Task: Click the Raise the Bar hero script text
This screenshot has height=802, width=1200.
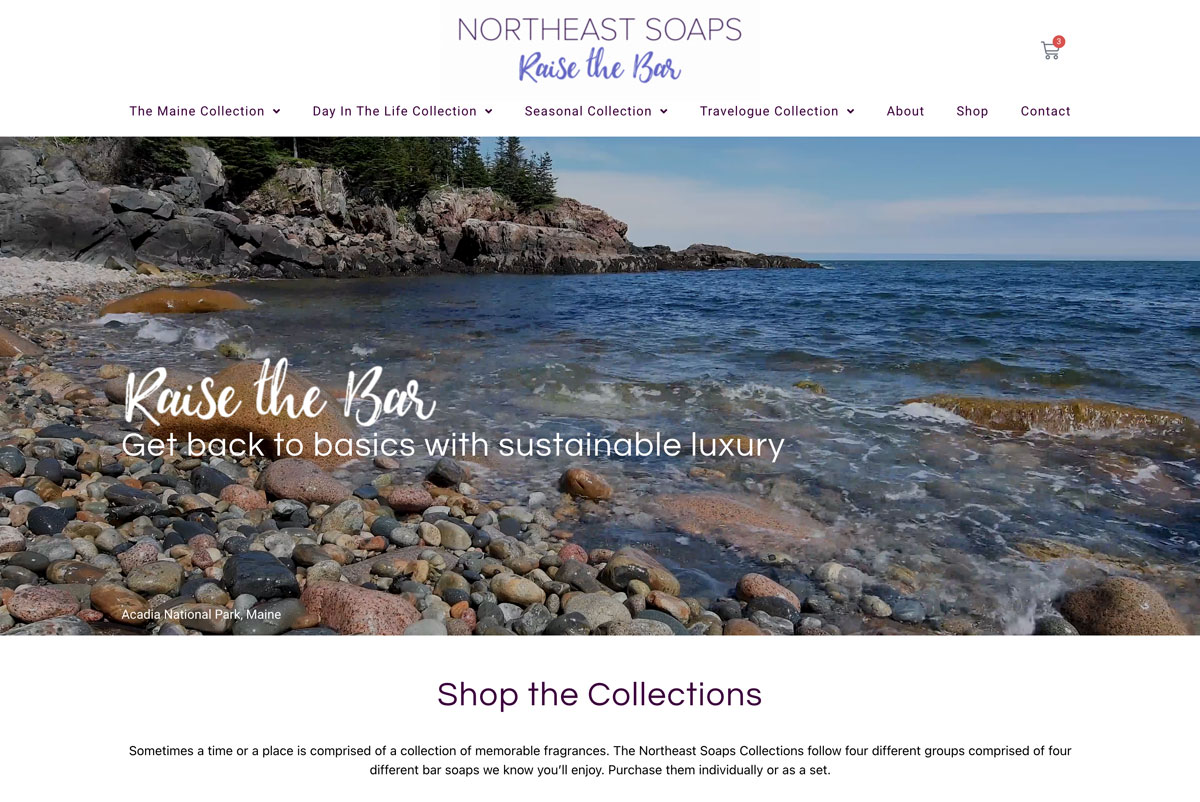Action: click(x=280, y=395)
